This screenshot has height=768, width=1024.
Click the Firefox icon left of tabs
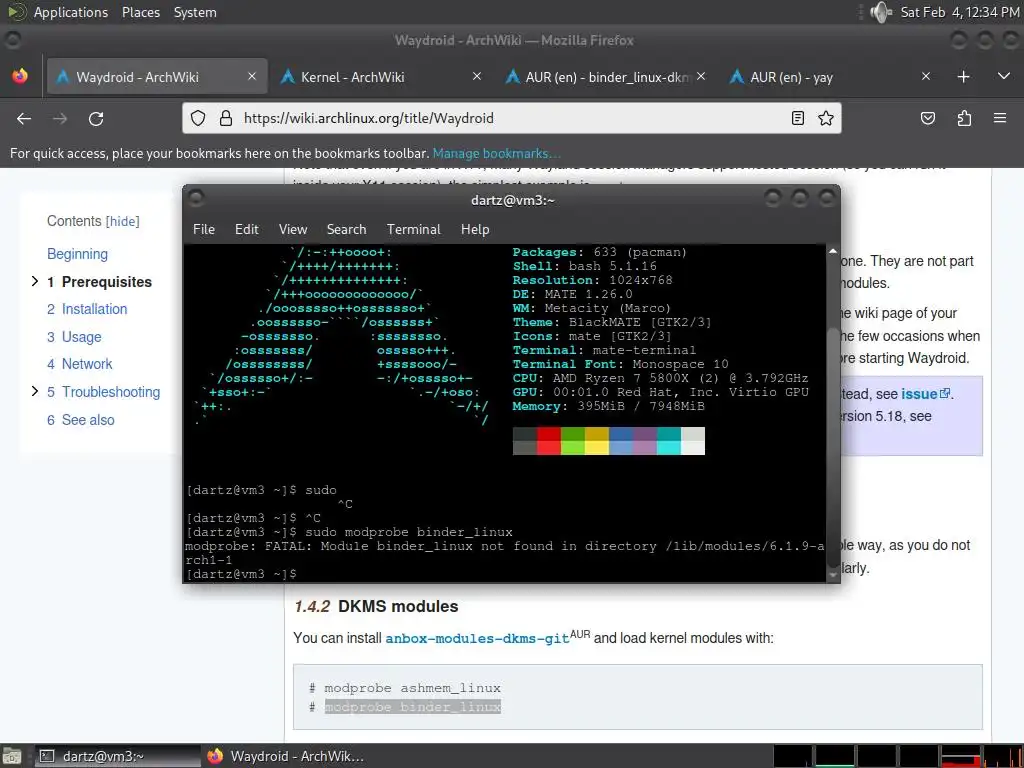point(20,76)
